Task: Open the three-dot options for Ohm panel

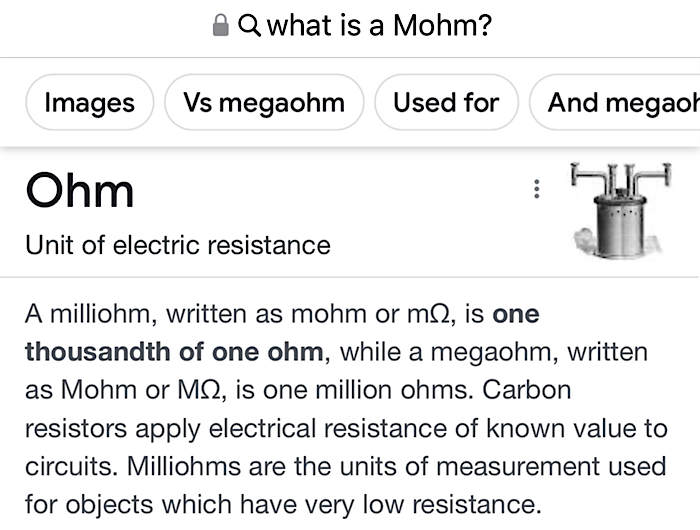Action: pyautogui.click(x=537, y=189)
